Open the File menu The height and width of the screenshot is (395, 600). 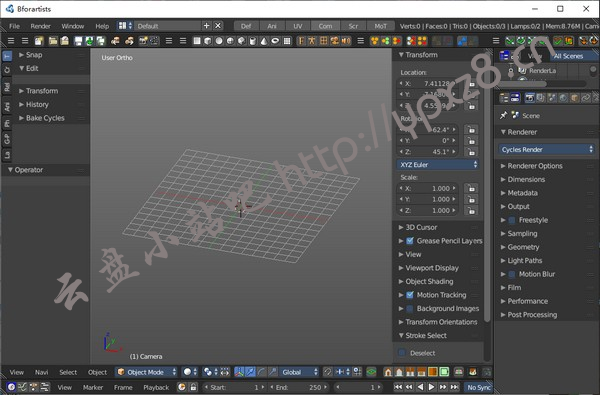[15, 26]
